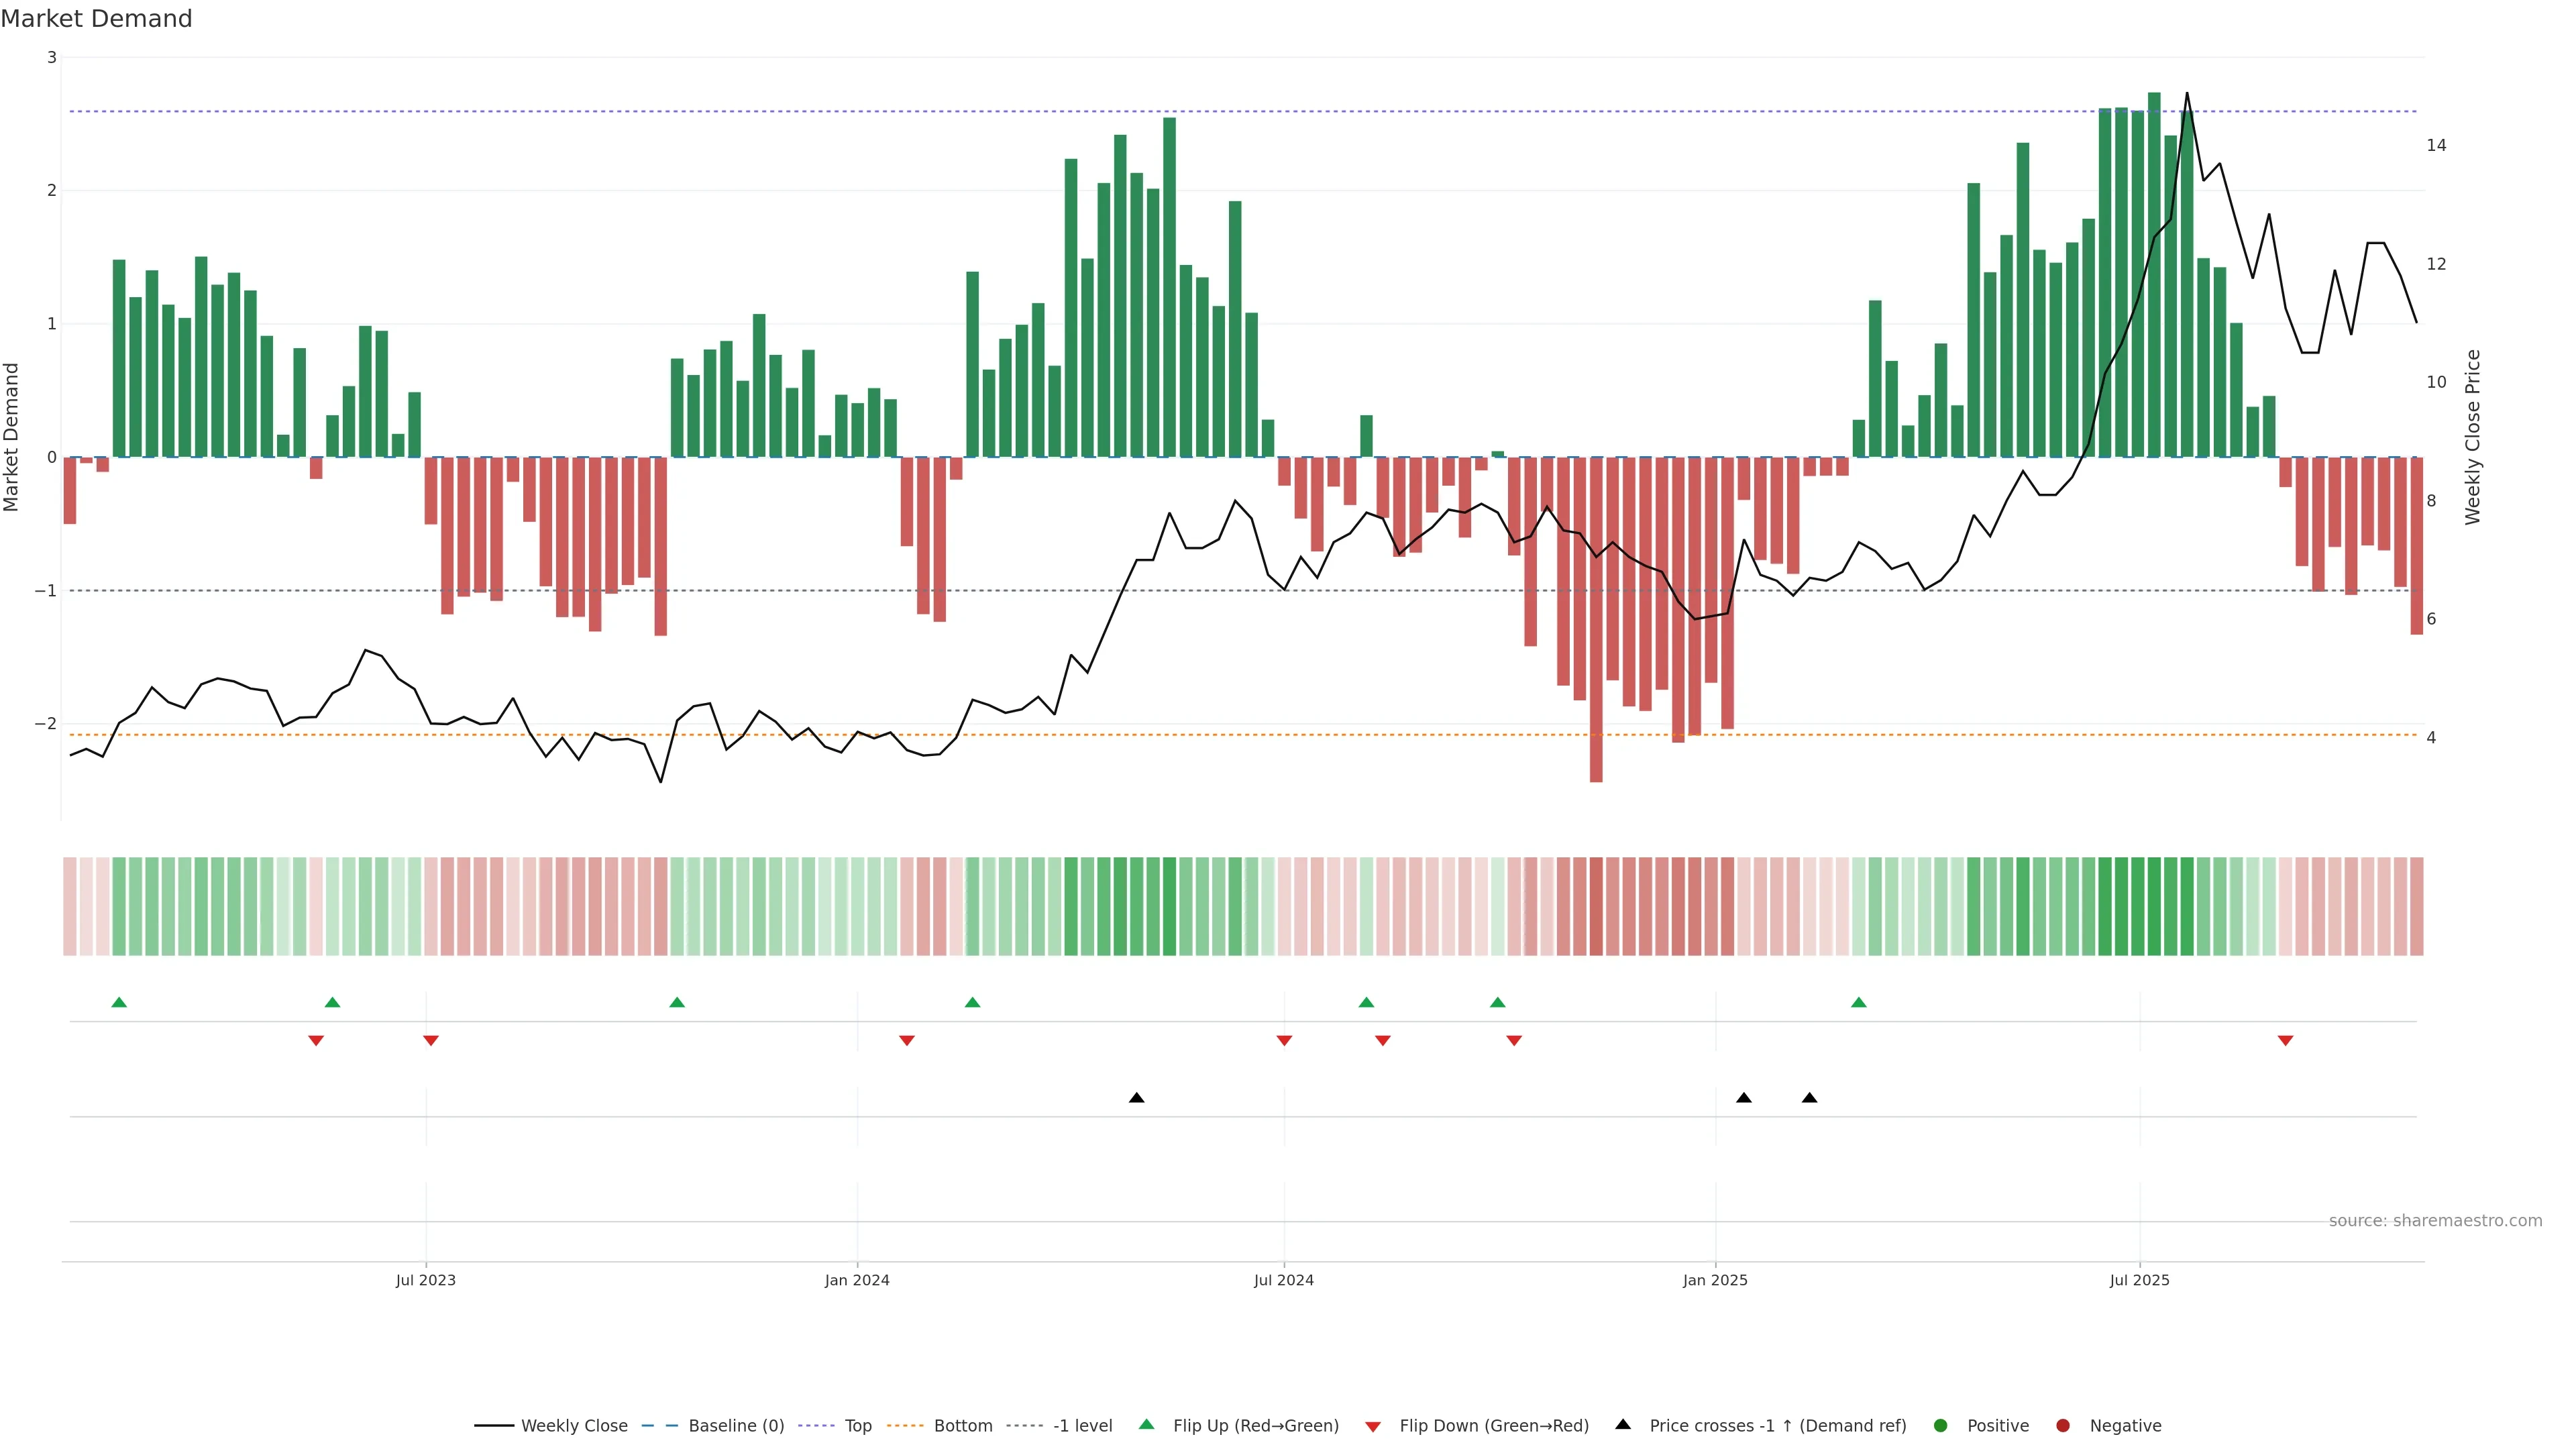
Task: Click the Jan 2025 x-axis label
Action: pyautogui.click(x=1715, y=1280)
